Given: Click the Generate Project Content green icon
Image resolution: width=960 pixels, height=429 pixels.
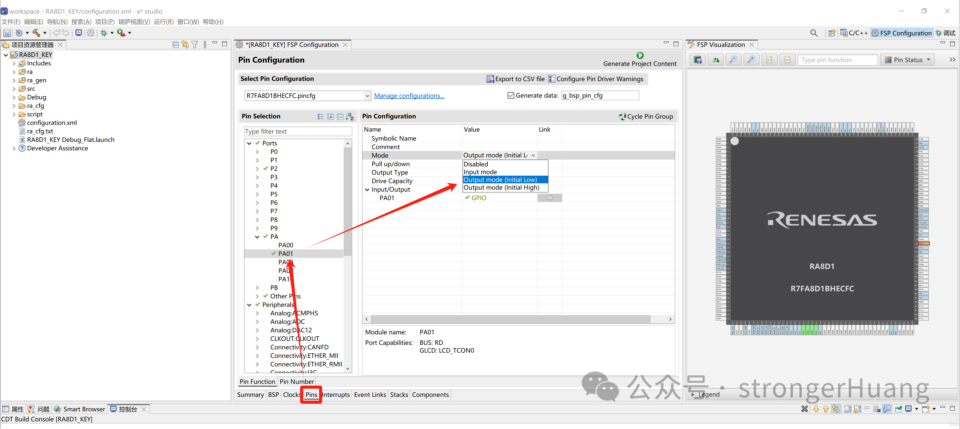Looking at the screenshot, I should tap(640, 55).
